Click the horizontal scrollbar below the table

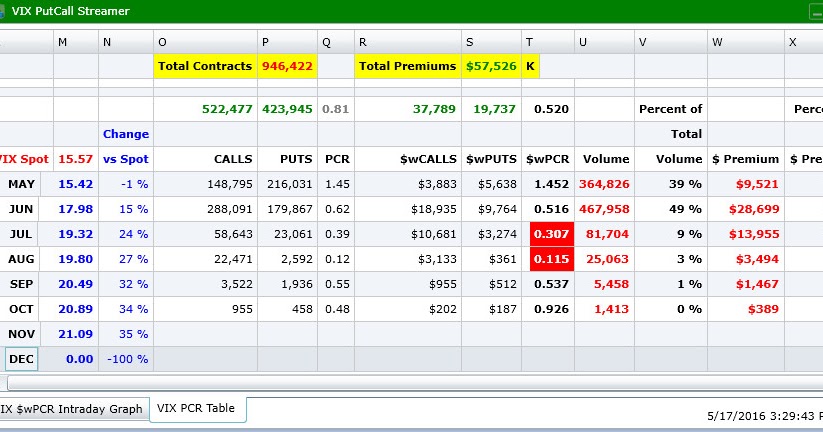(415, 383)
